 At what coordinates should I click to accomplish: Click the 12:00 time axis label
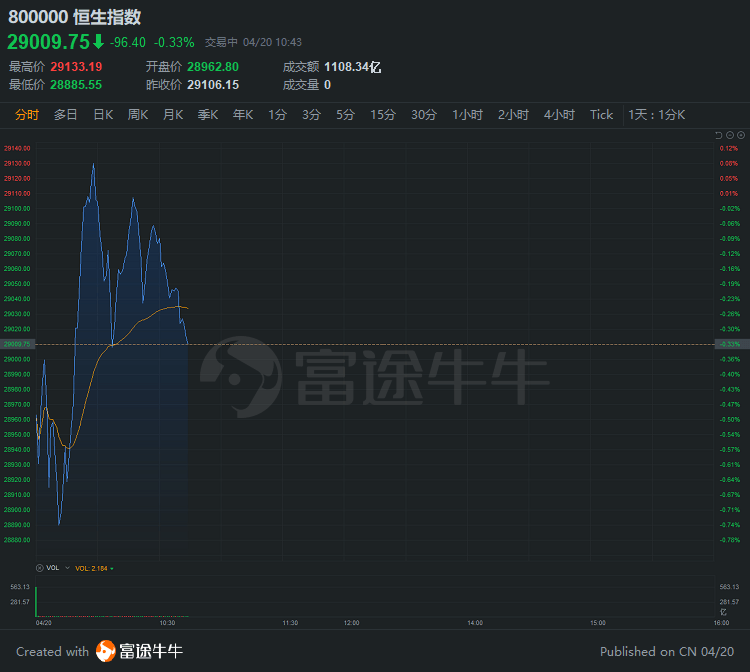click(352, 623)
